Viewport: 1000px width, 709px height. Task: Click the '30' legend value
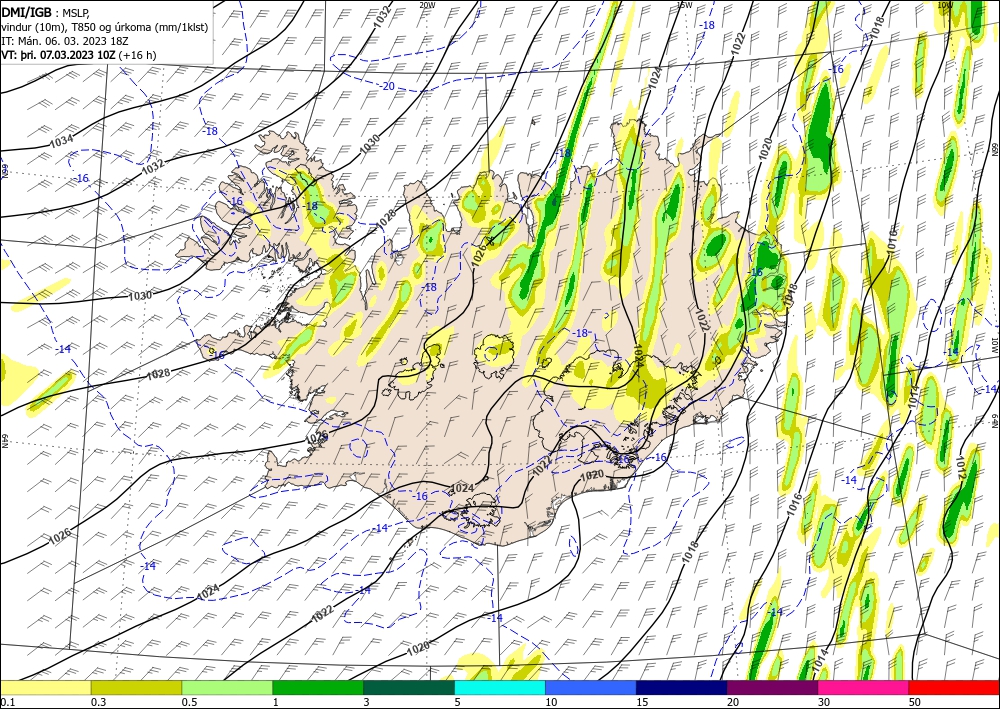coord(824,702)
